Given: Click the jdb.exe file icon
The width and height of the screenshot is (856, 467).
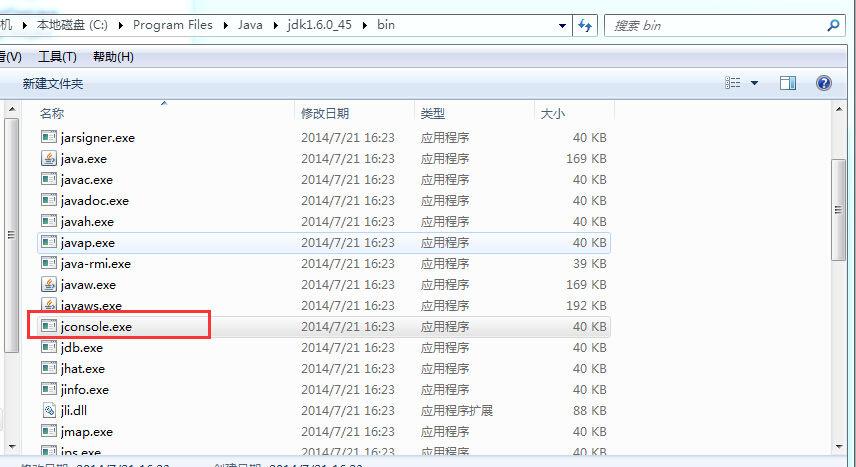Looking at the screenshot, I should pyautogui.click(x=49, y=347).
